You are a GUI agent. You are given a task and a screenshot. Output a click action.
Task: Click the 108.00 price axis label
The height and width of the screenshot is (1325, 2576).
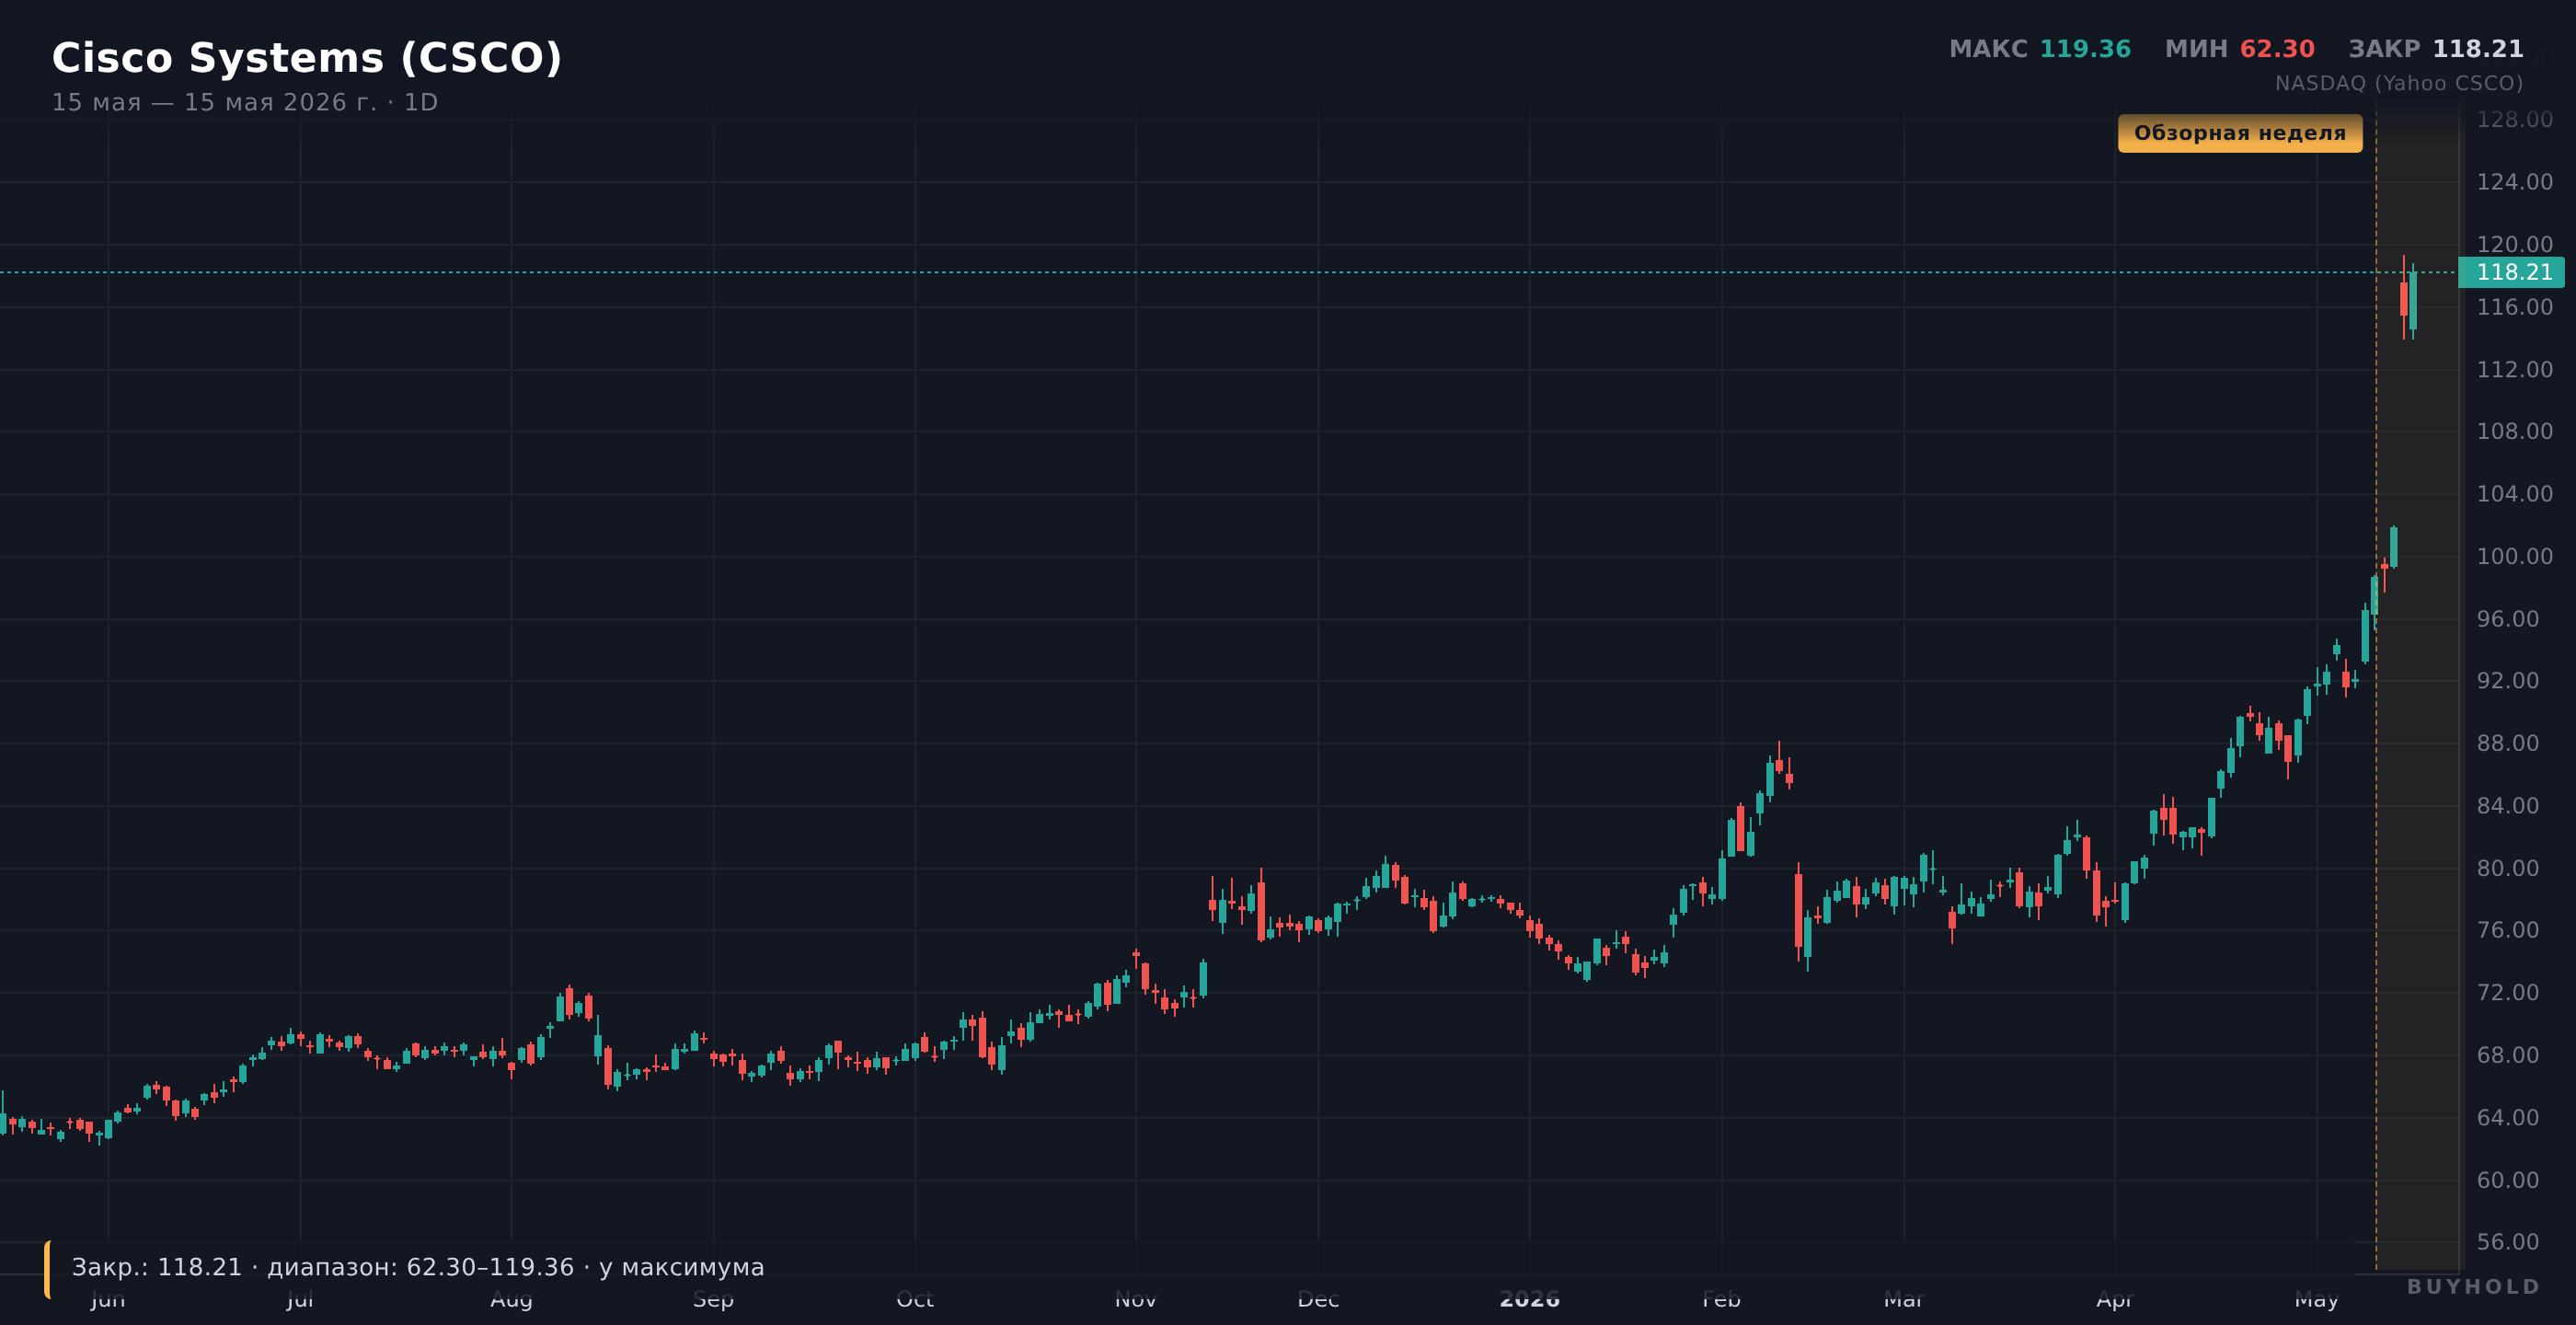(x=2514, y=431)
